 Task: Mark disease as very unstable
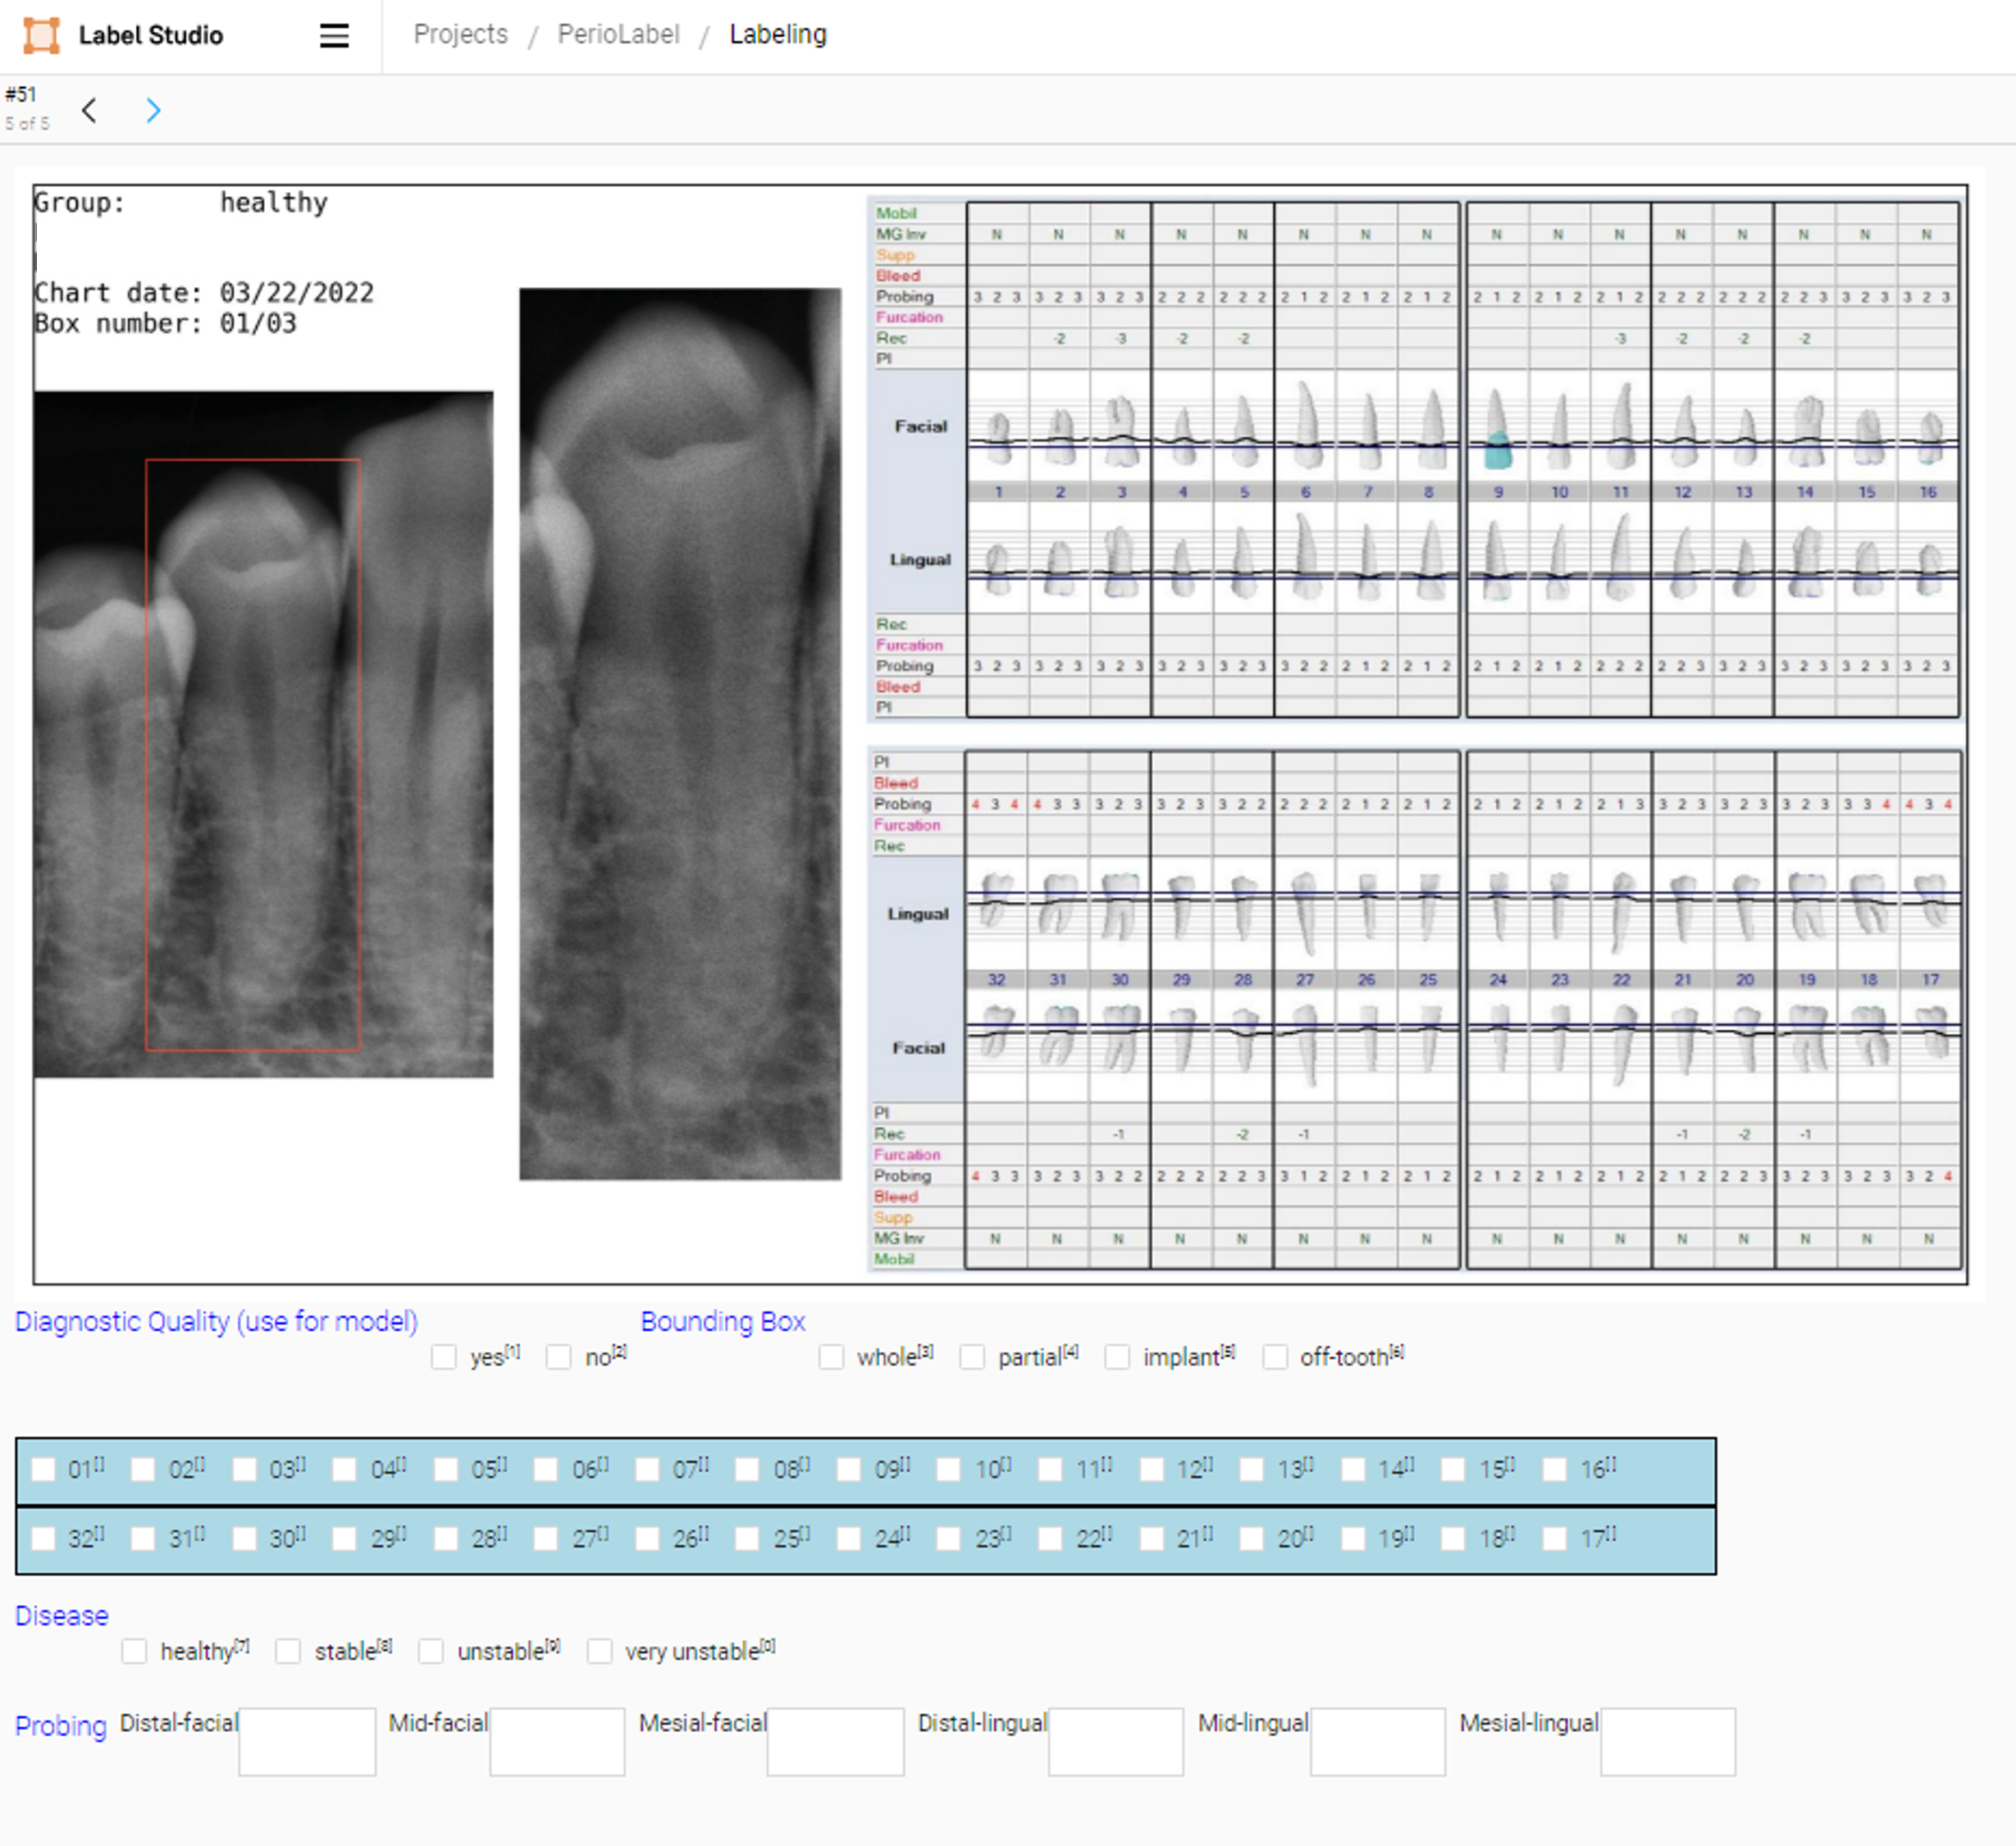[x=600, y=1651]
